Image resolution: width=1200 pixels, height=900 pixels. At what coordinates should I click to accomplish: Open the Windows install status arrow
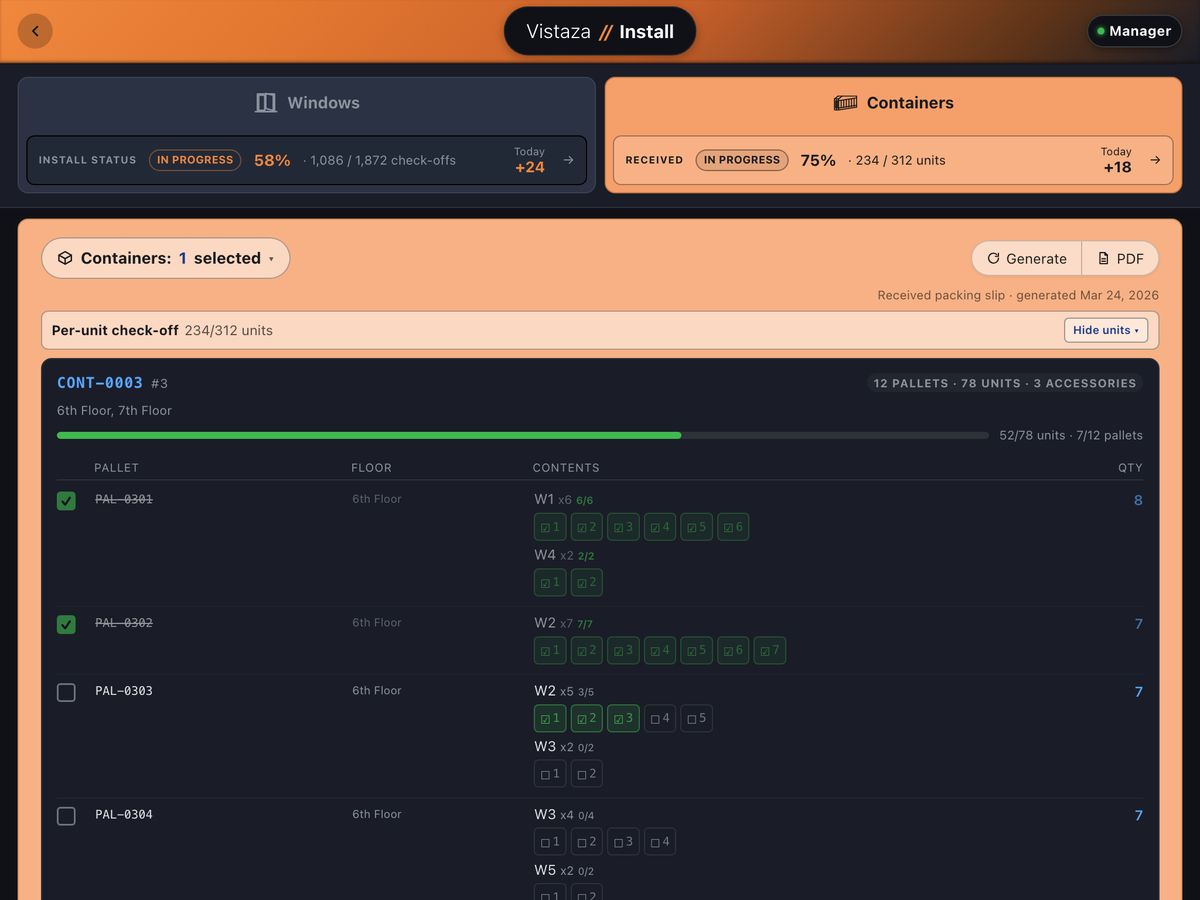click(568, 160)
